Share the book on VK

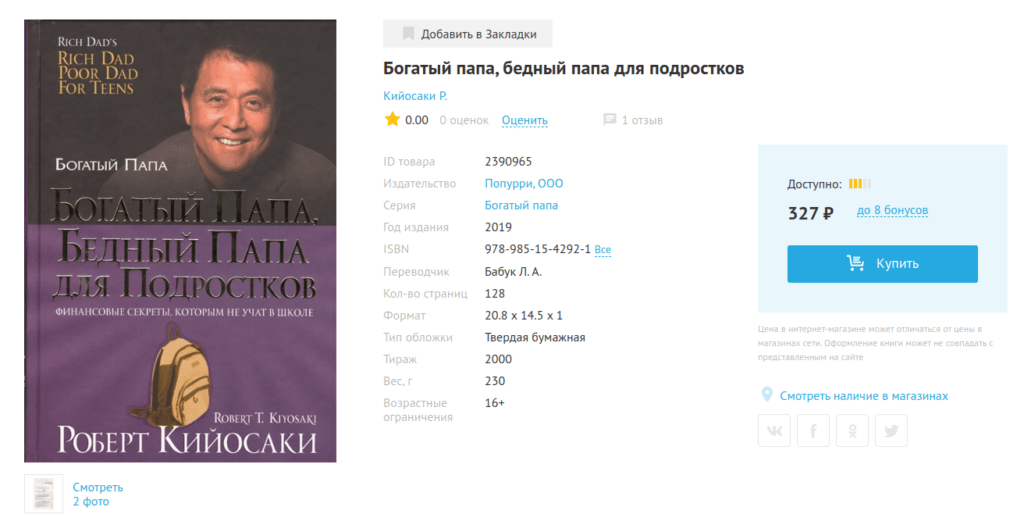click(x=774, y=430)
